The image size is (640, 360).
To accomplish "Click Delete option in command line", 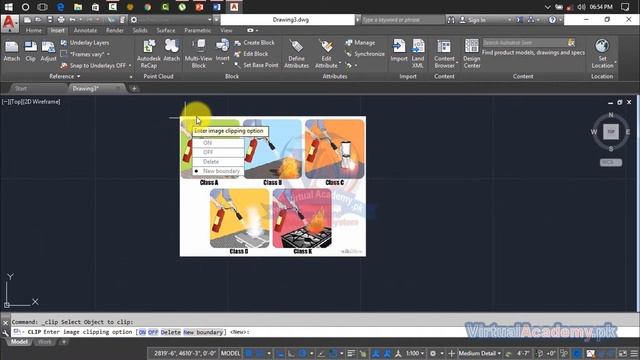I will [171, 332].
